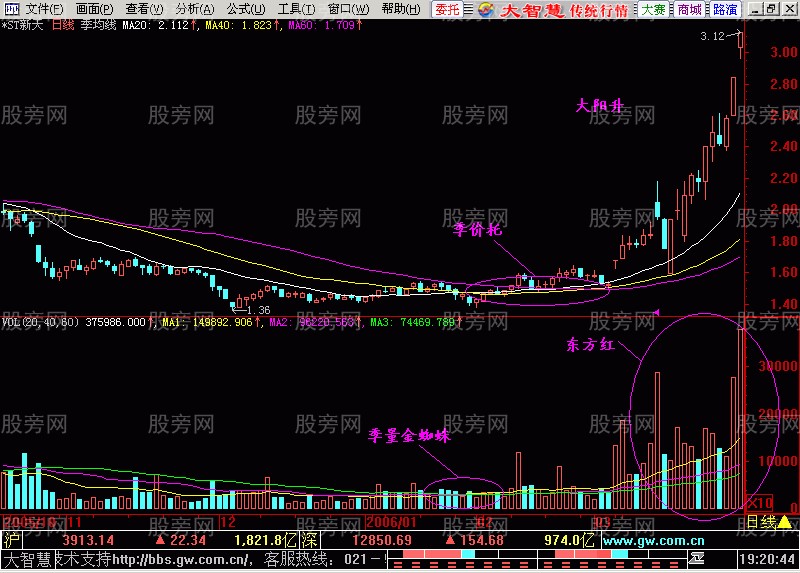The width and height of the screenshot is (800, 573).
Task: Open the 分析(A) menu
Action: tap(195, 9)
